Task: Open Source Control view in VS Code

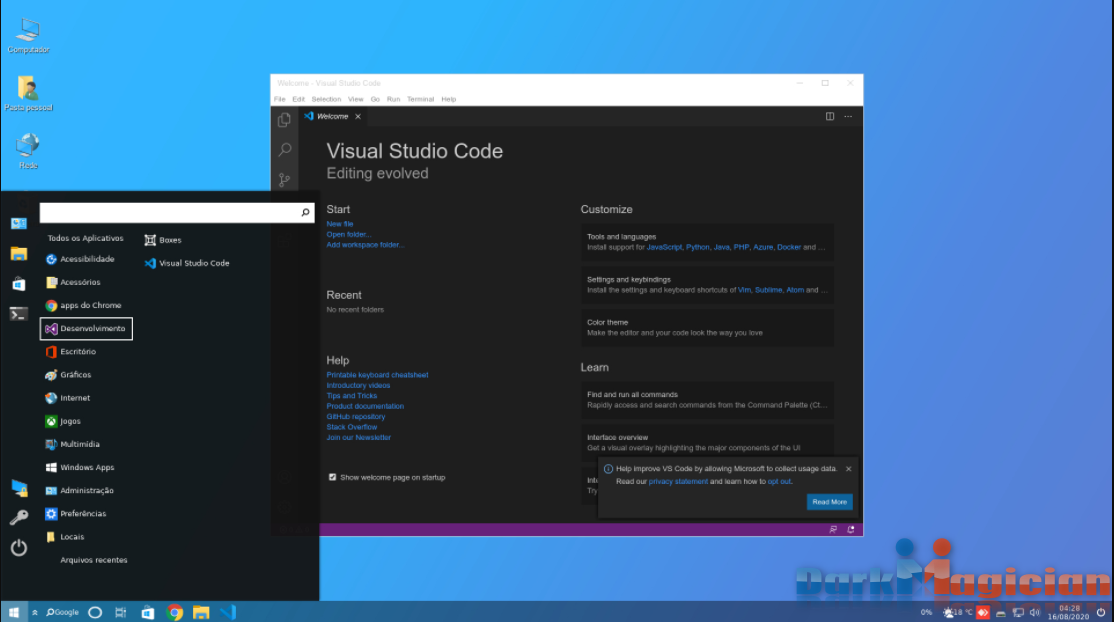Action: pyautogui.click(x=284, y=180)
